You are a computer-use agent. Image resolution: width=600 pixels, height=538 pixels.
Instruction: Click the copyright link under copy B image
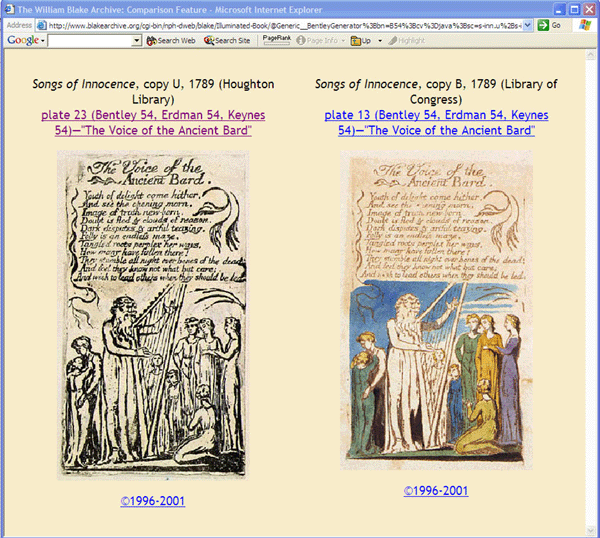pyautogui.click(x=436, y=491)
